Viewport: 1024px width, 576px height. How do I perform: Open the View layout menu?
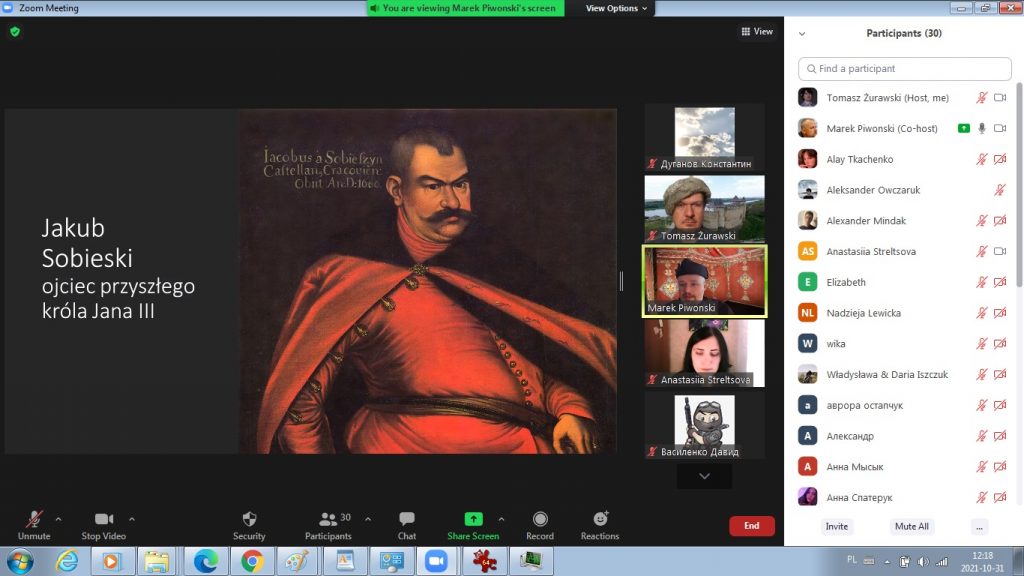tap(757, 32)
